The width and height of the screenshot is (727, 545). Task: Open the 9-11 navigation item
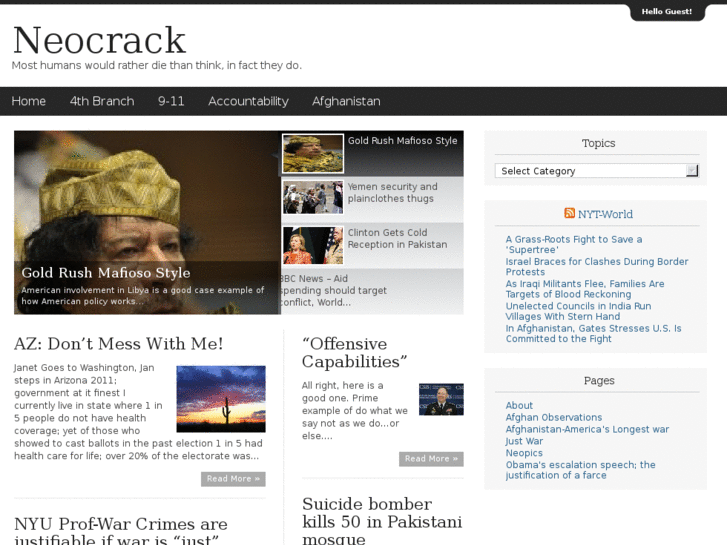click(171, 101)
